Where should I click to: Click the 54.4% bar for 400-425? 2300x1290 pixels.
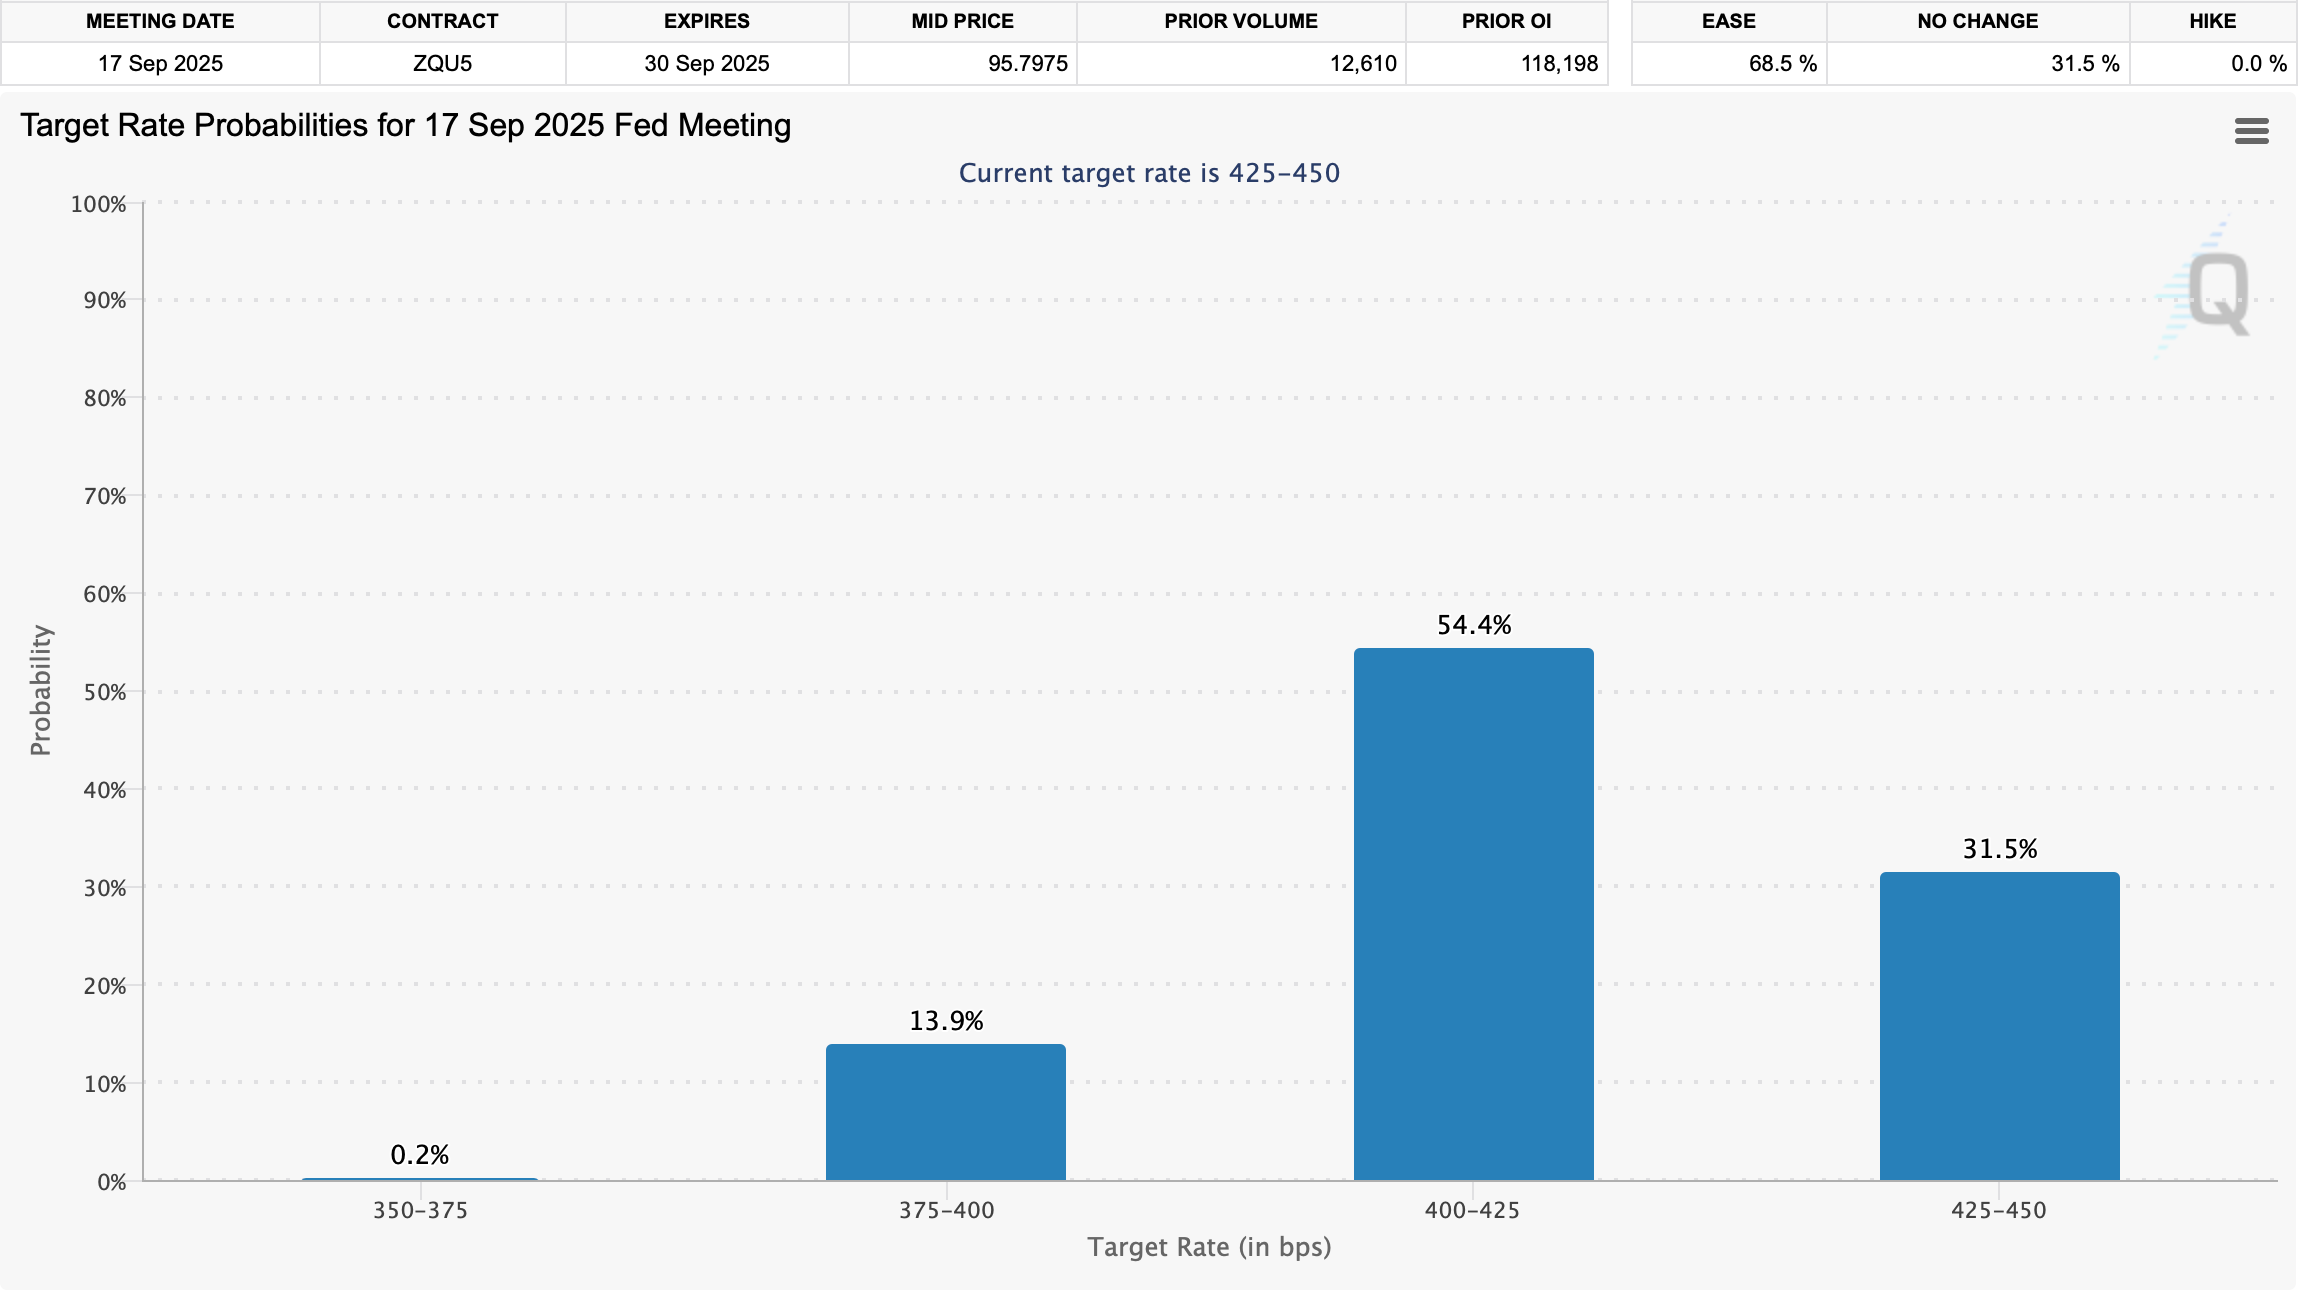pos(1473,913)
